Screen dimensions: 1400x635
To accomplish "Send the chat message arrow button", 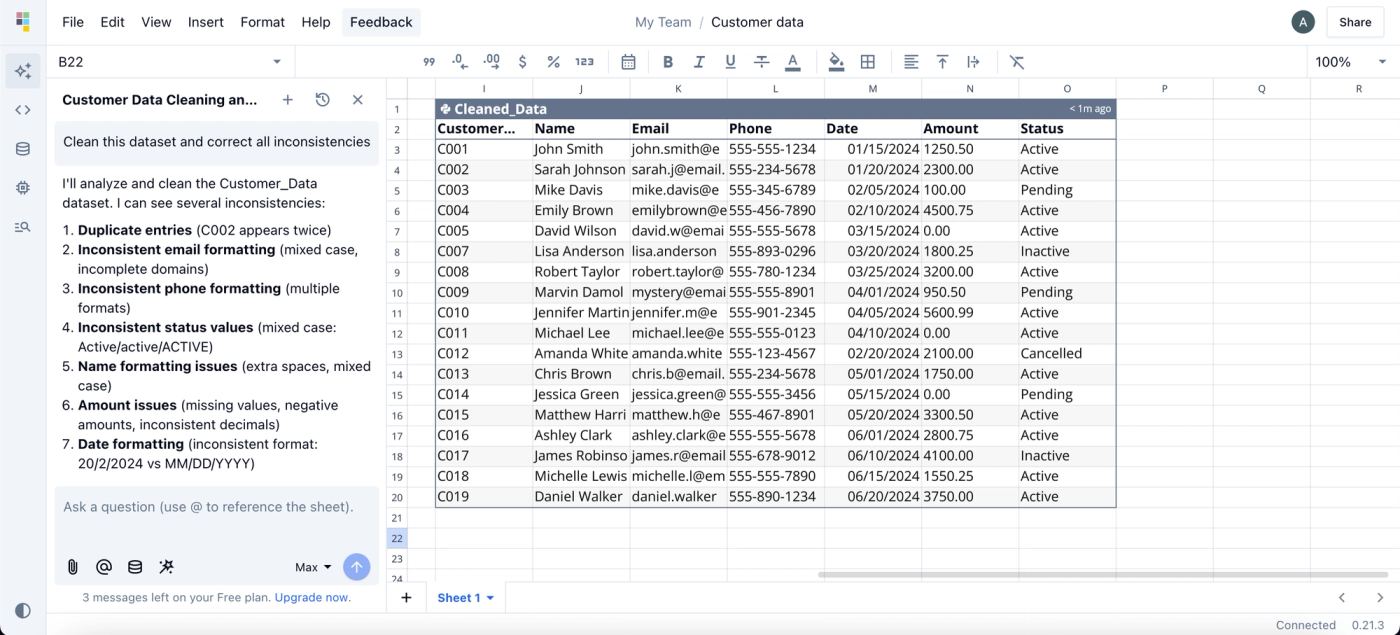I will point(356,567).
